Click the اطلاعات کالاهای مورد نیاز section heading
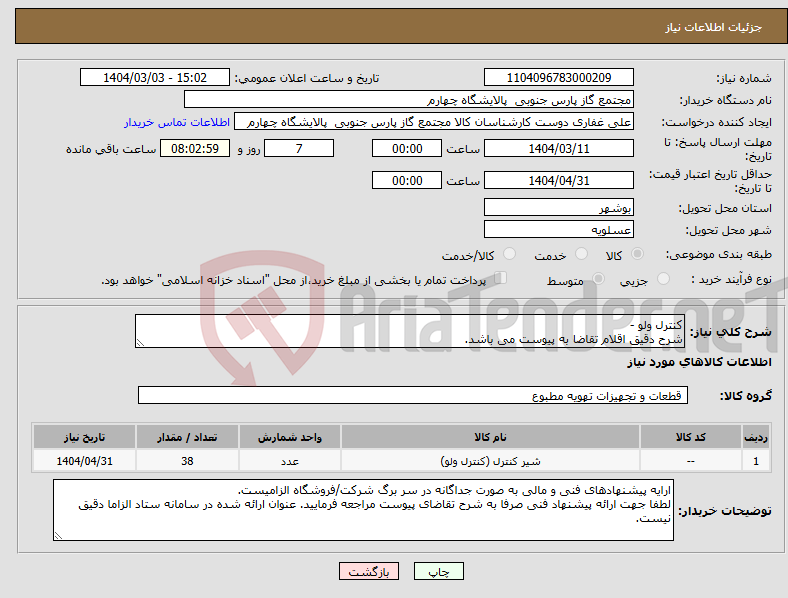Viewport: 788px width, 598px height. (699, 362)
